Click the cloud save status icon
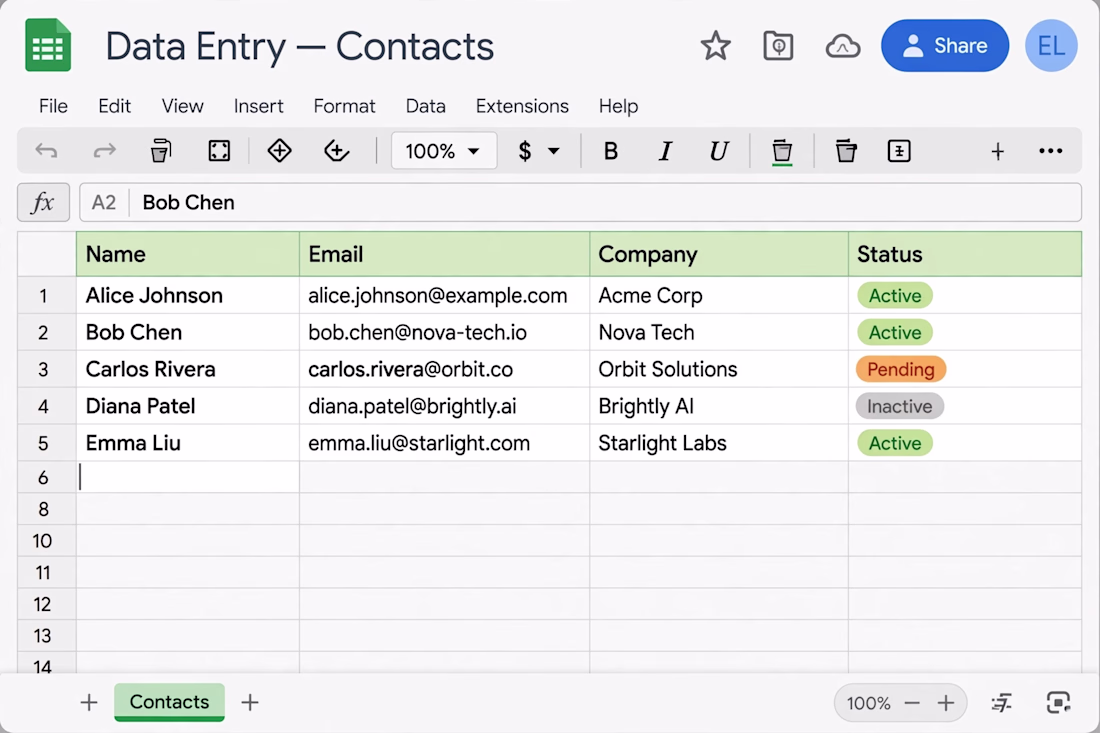The image size is (1100, 733). [x=843, y=46]
